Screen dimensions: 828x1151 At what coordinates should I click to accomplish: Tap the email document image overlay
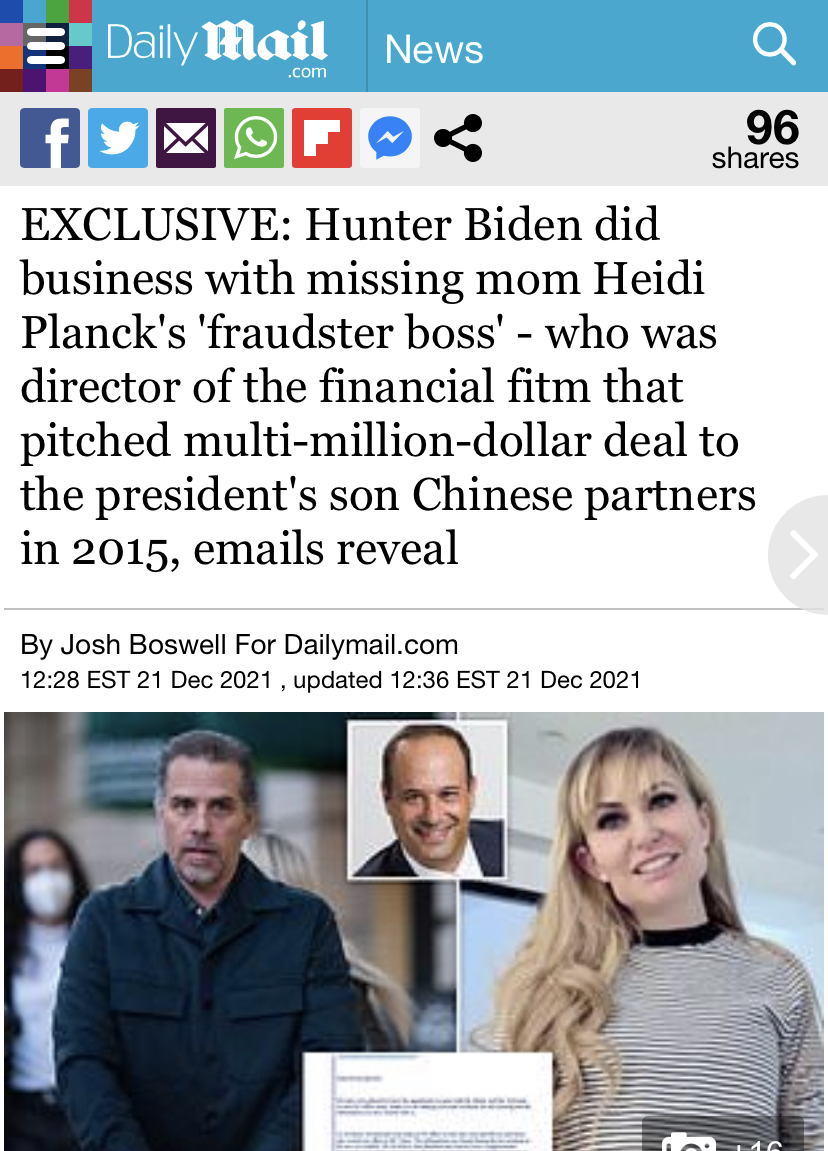(428, 1103)
